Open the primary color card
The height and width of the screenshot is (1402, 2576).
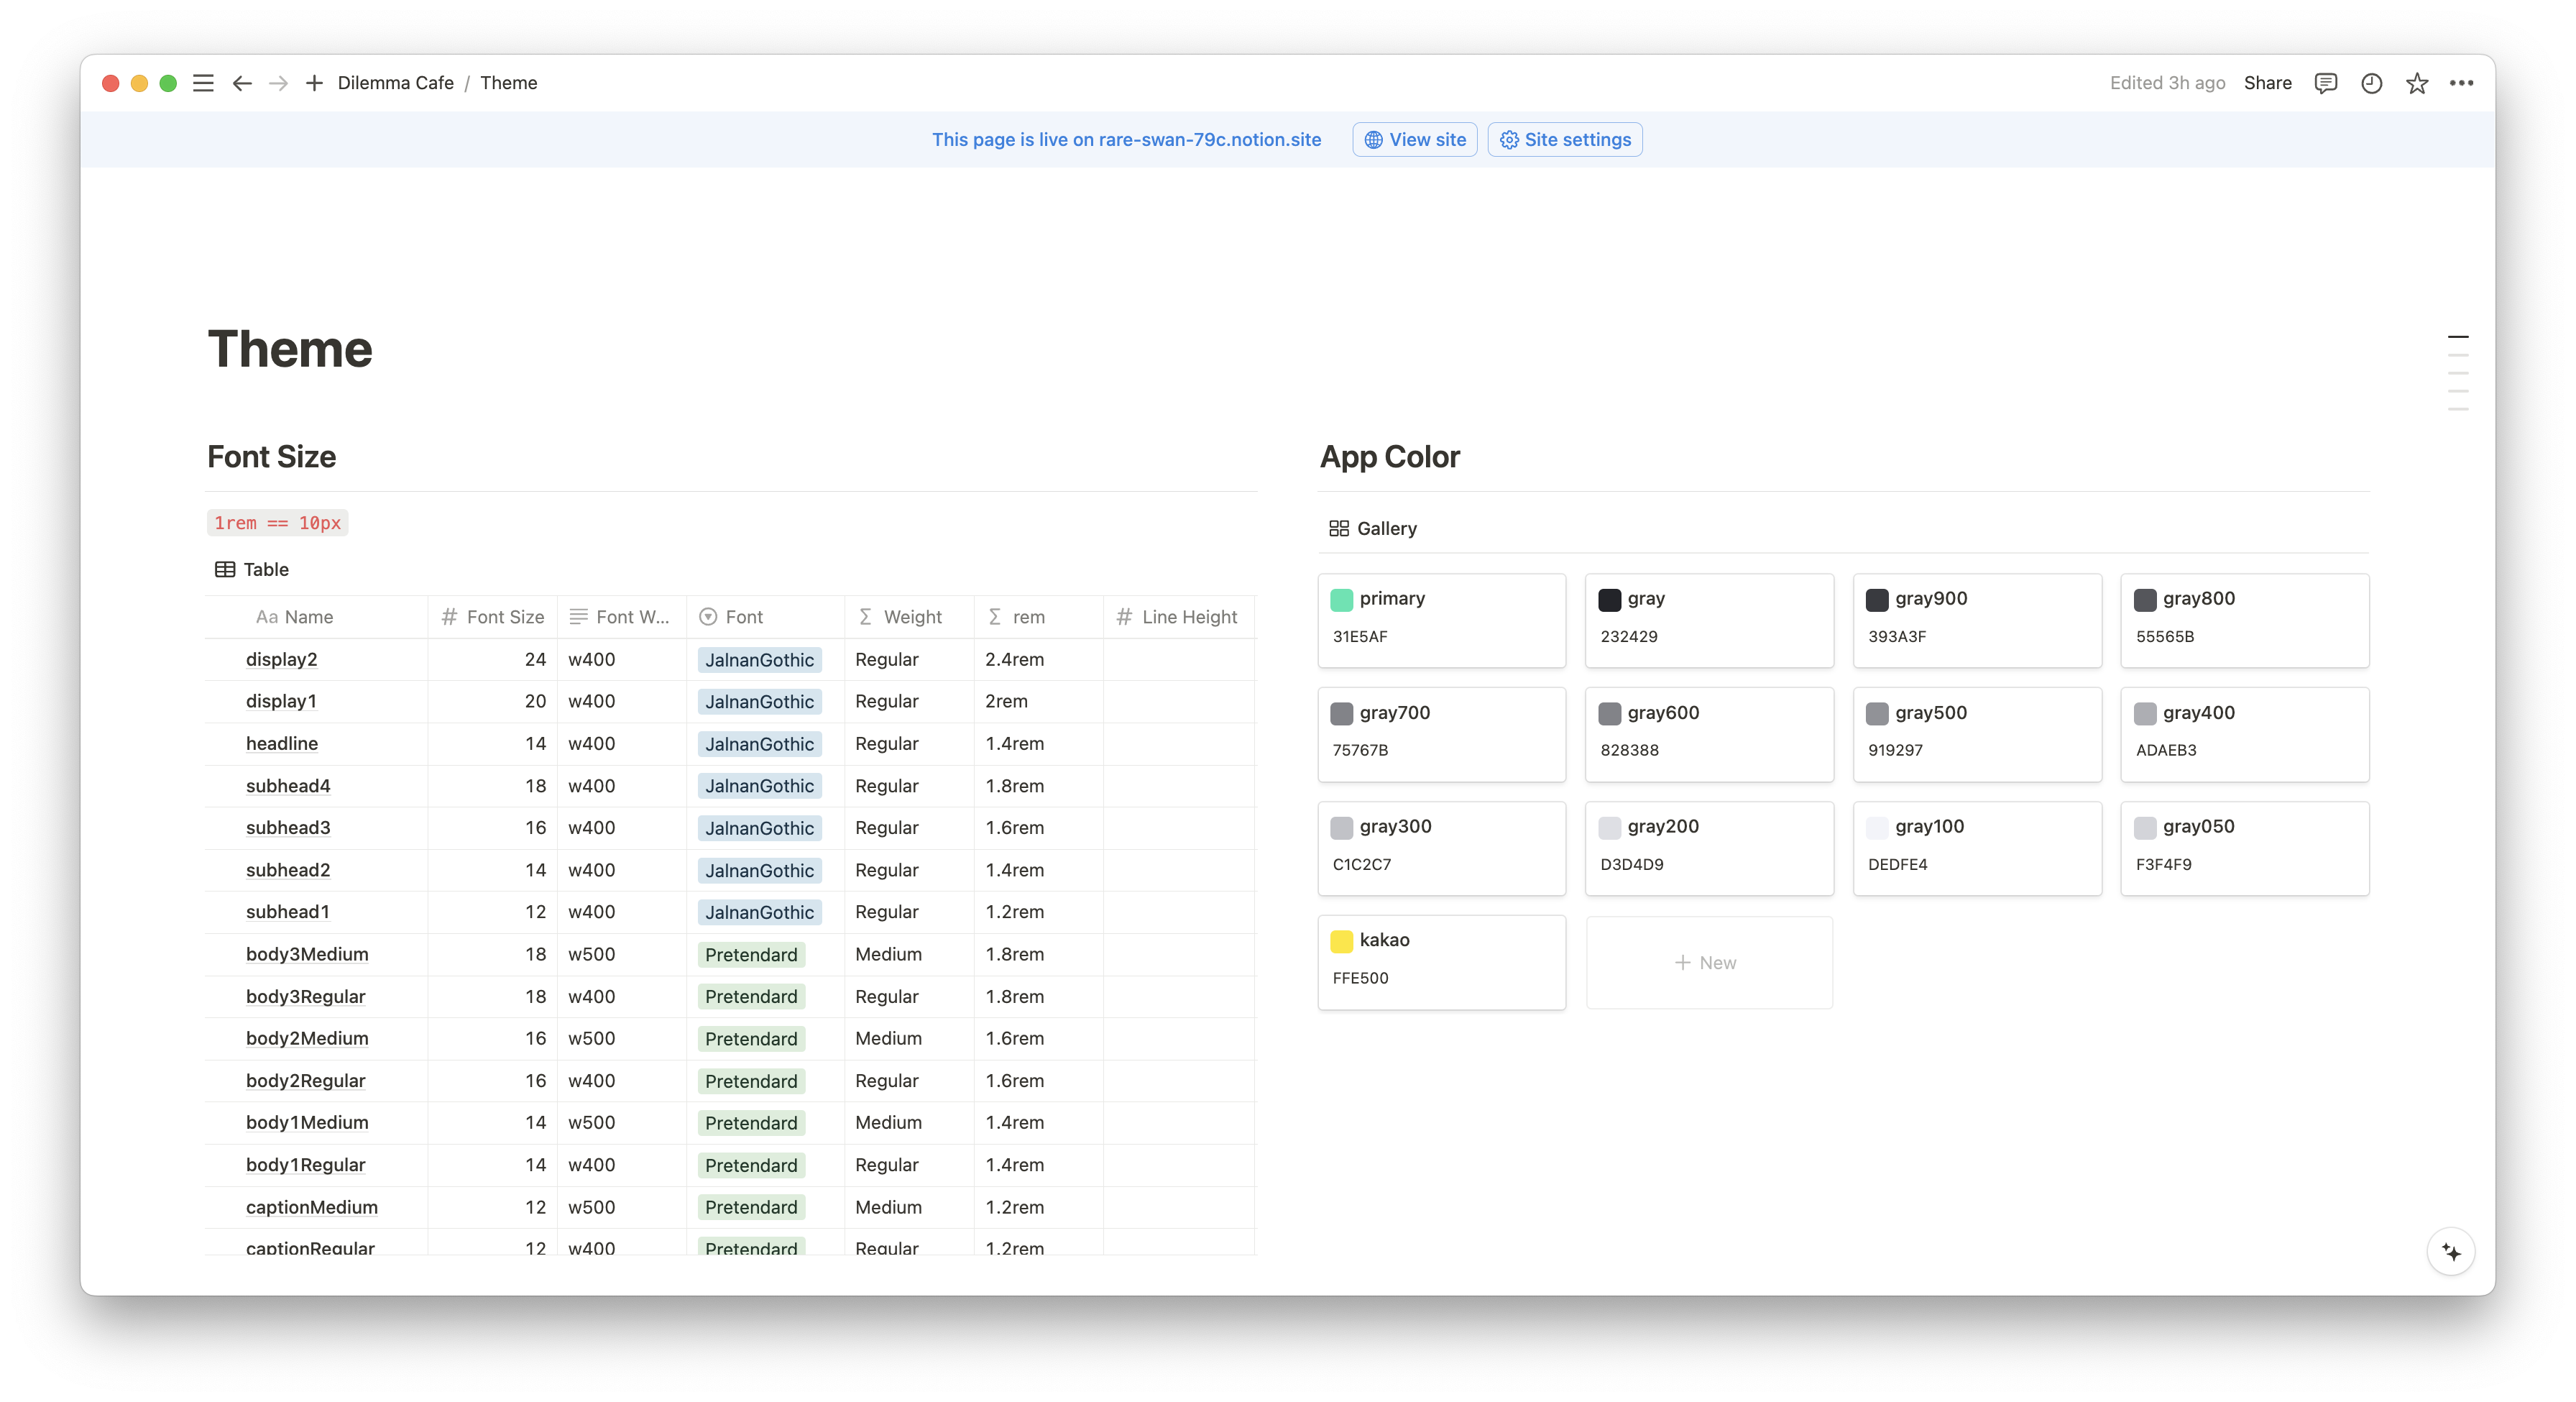(1440, 619)
